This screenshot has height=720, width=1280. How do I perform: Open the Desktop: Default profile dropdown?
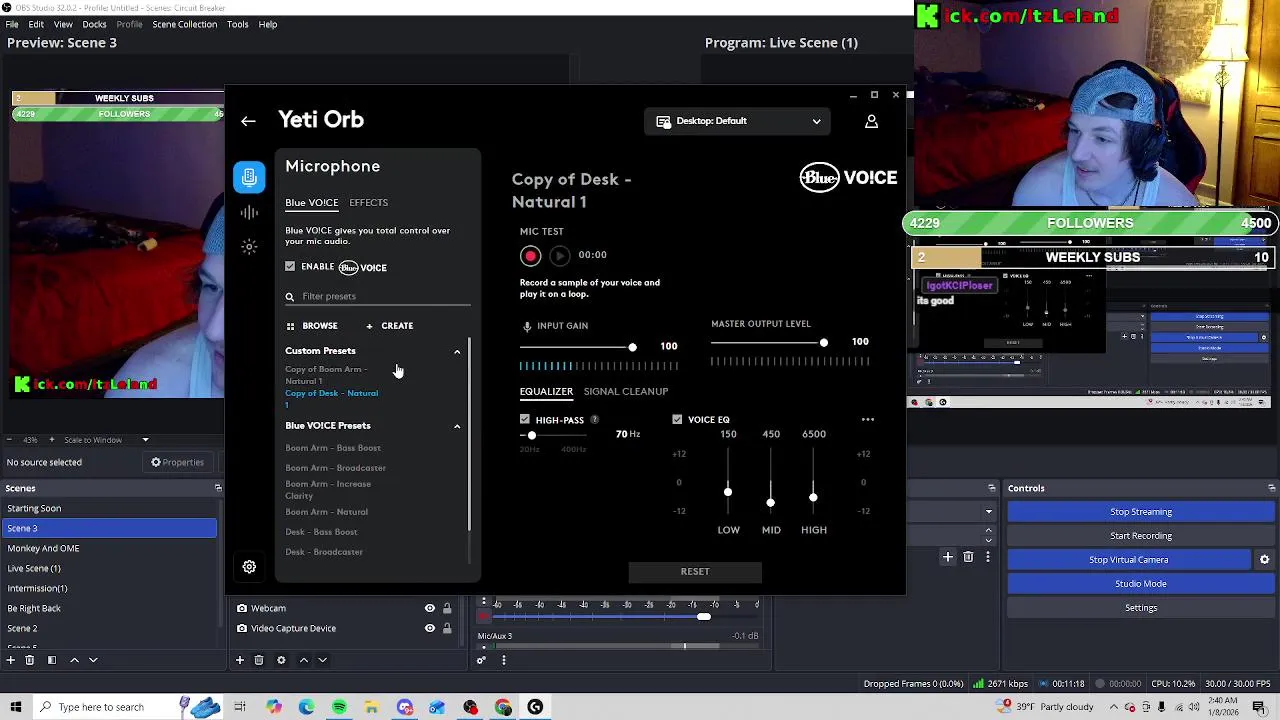738,121
